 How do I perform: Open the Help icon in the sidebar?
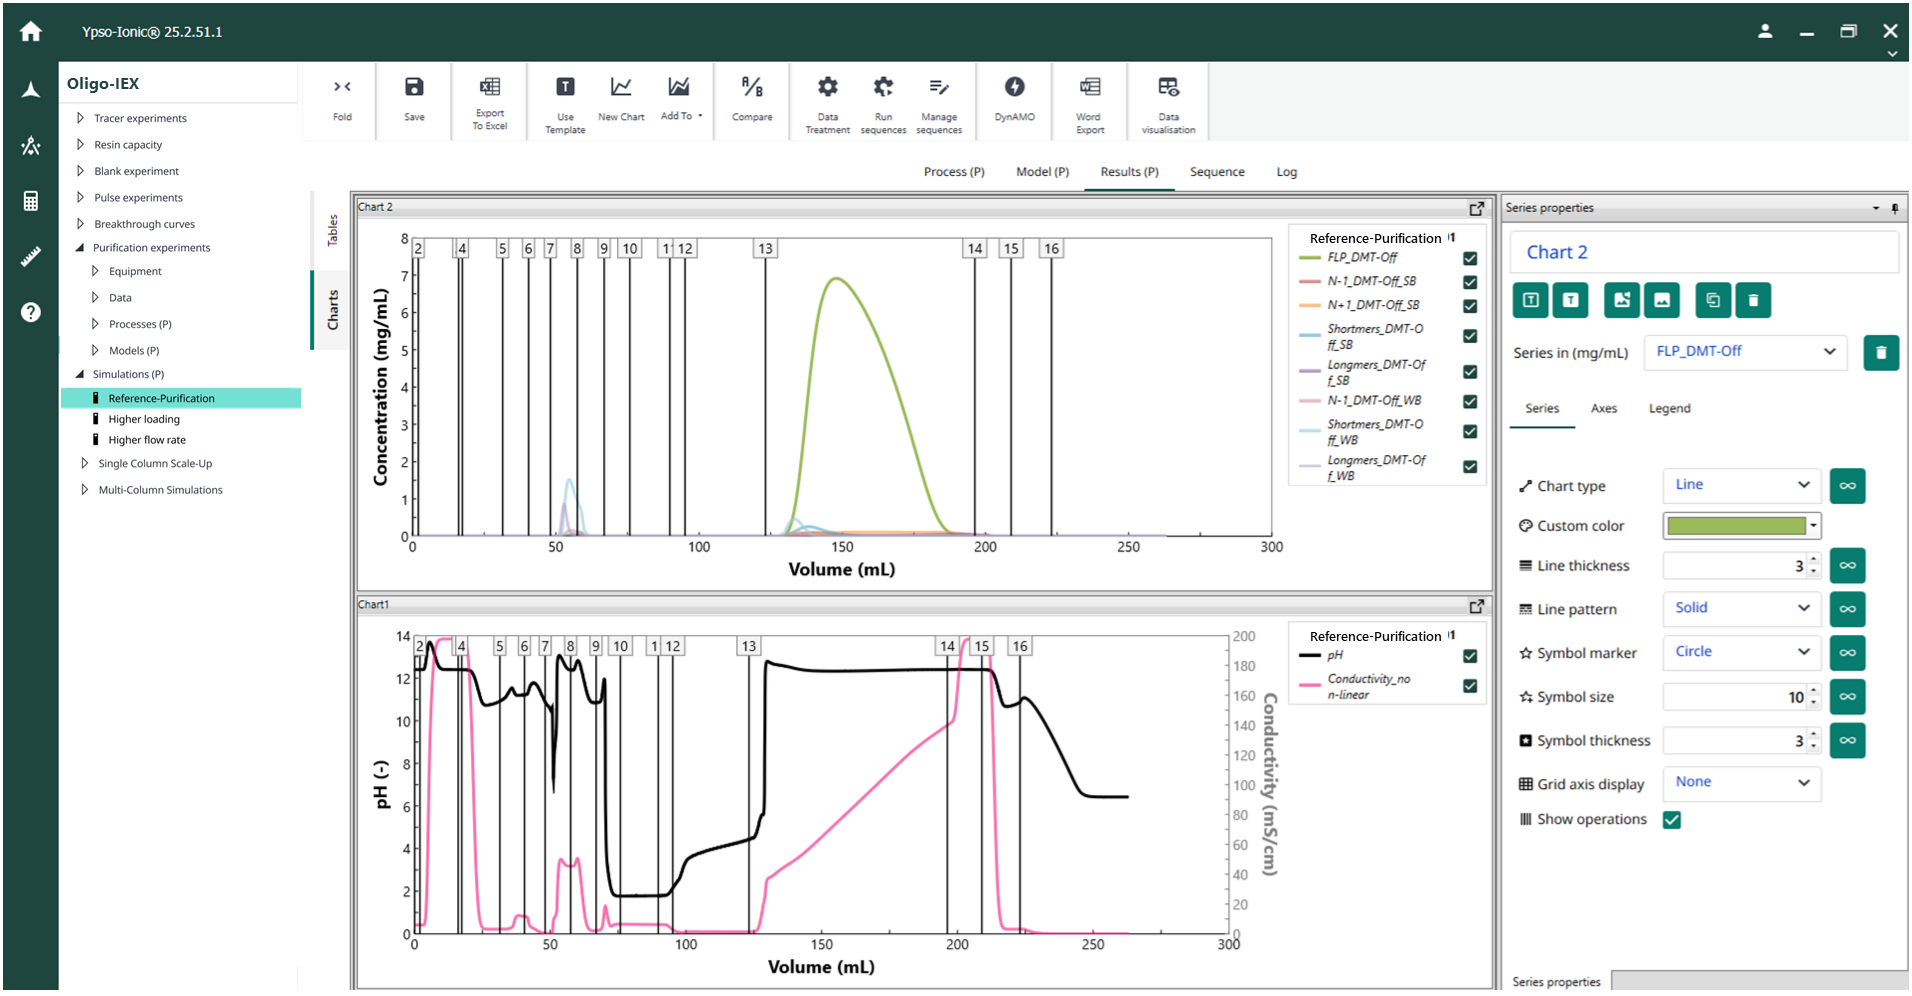pos(30,312)
